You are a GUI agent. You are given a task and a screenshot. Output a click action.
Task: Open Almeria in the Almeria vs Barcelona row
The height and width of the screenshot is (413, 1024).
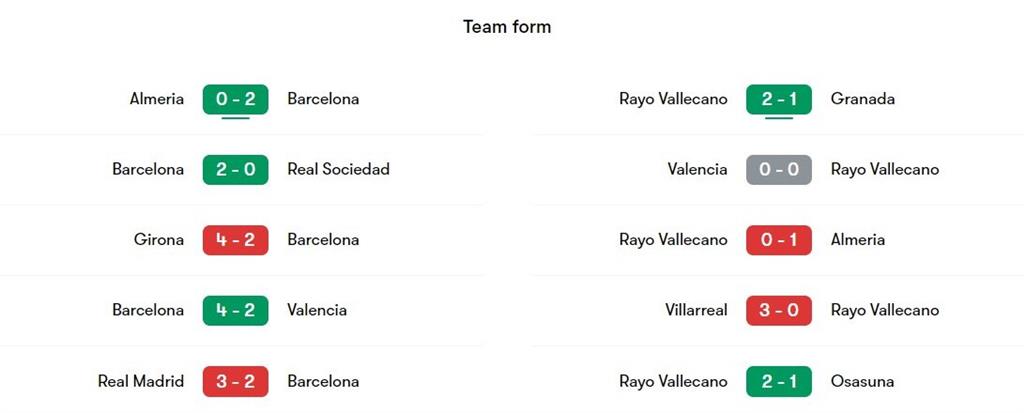[x=157, y=99]
